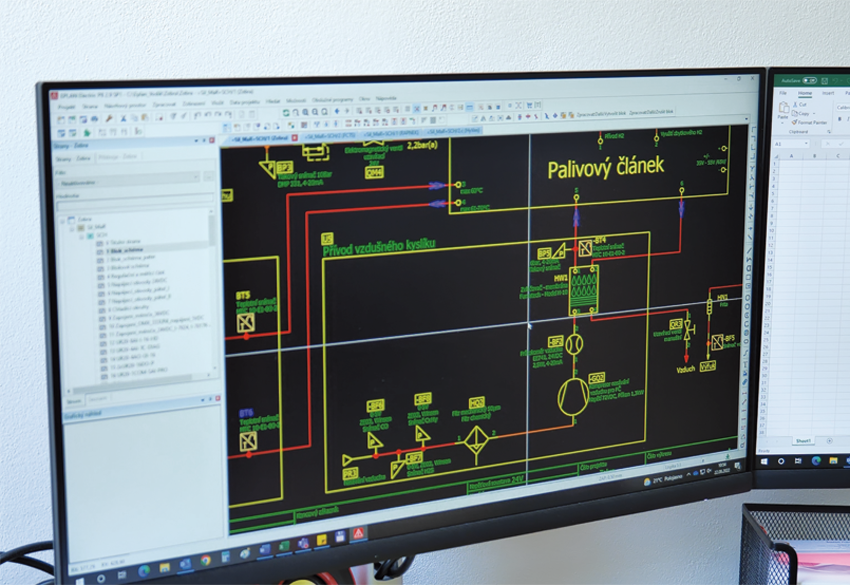Show hidden system tray icons chevron
Viewport: 850px width, 585px height.
click(x=688, y=475)
